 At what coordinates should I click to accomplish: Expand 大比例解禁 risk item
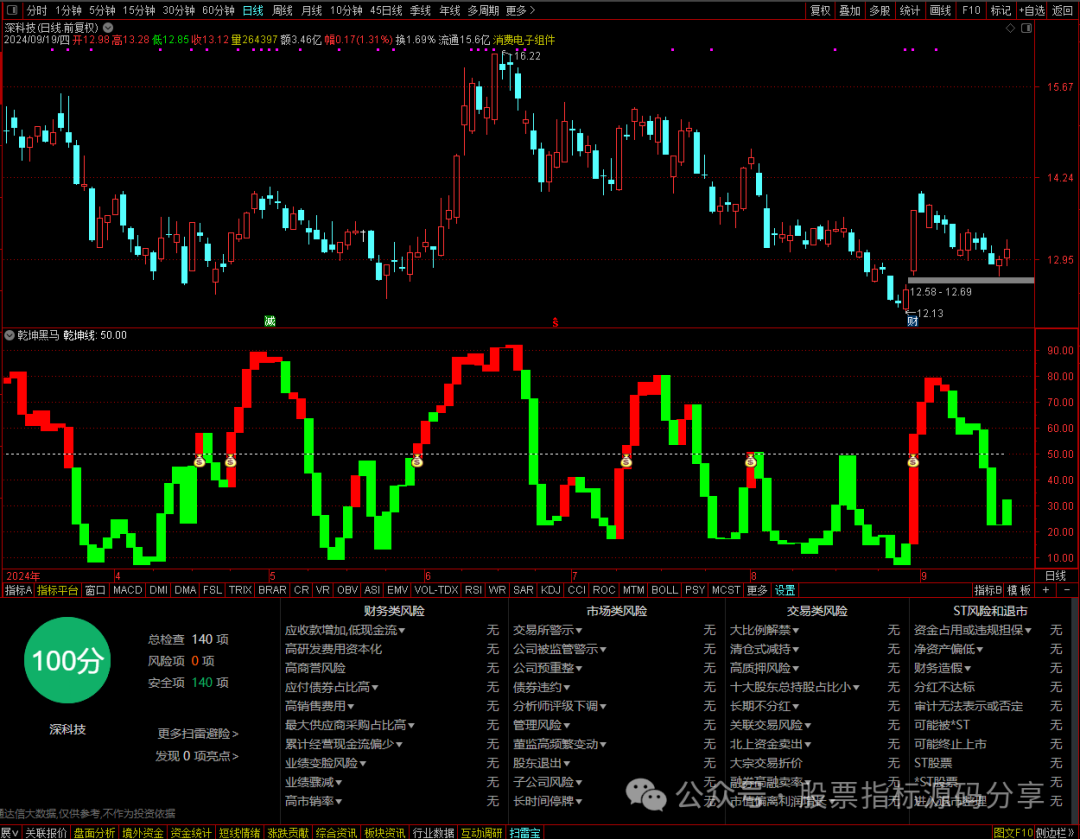[x=765, y=630]
